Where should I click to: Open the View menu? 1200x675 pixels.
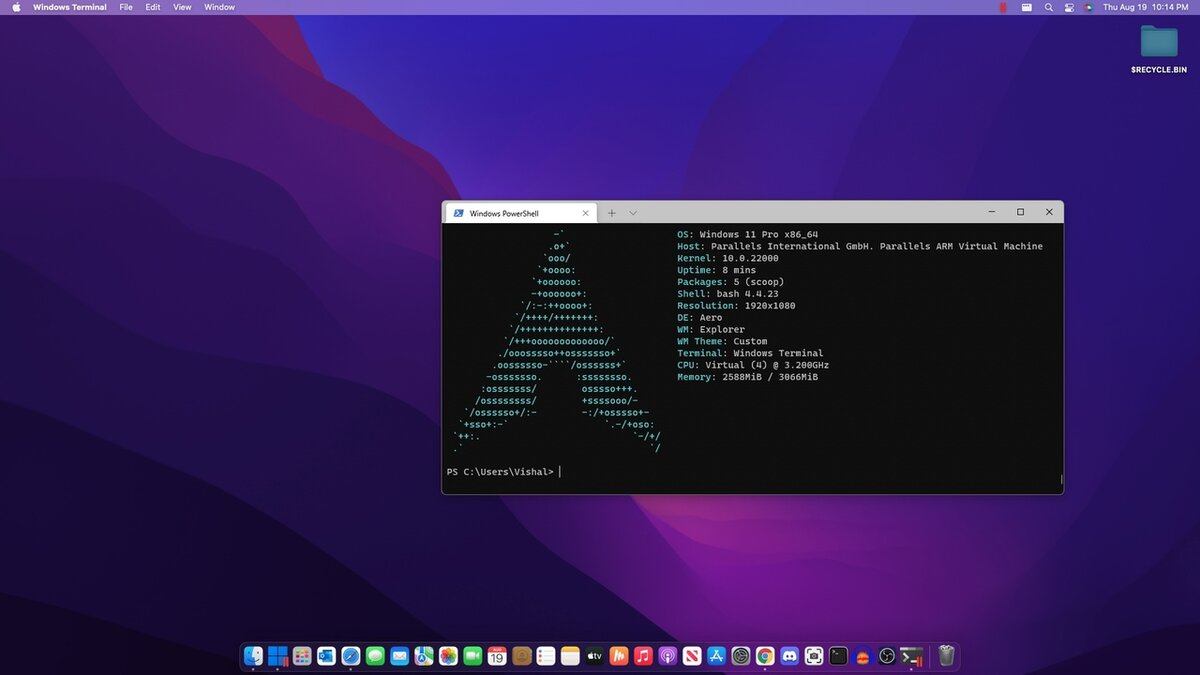[x=182, y=7]
